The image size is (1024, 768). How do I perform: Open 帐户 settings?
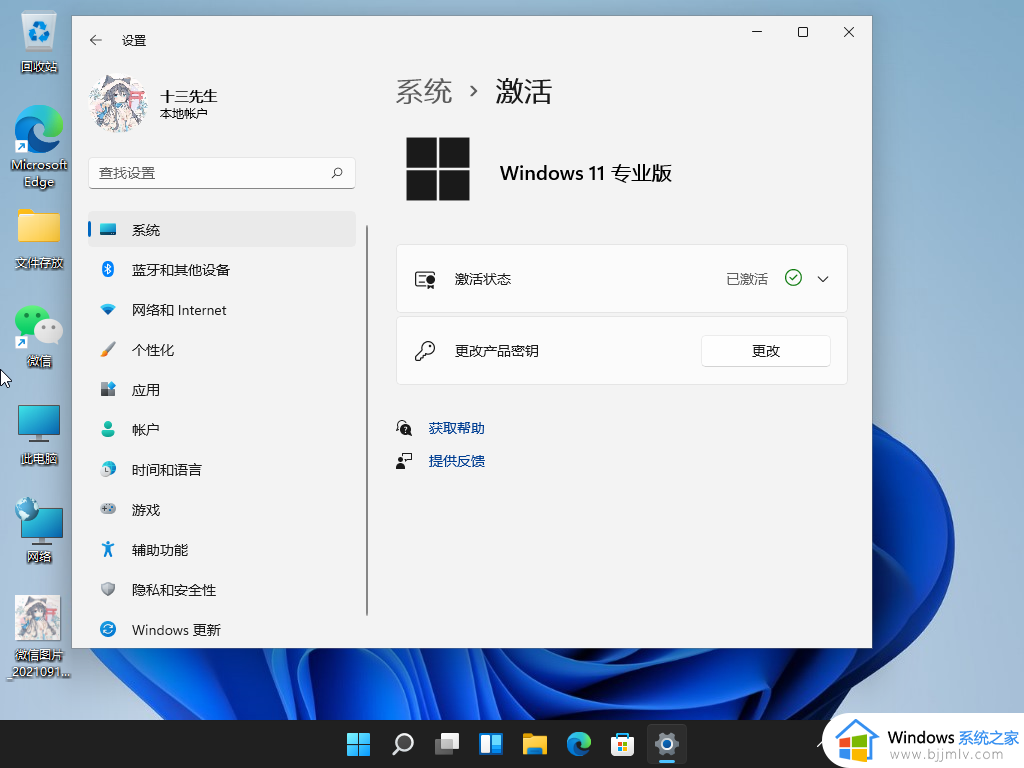221,430
